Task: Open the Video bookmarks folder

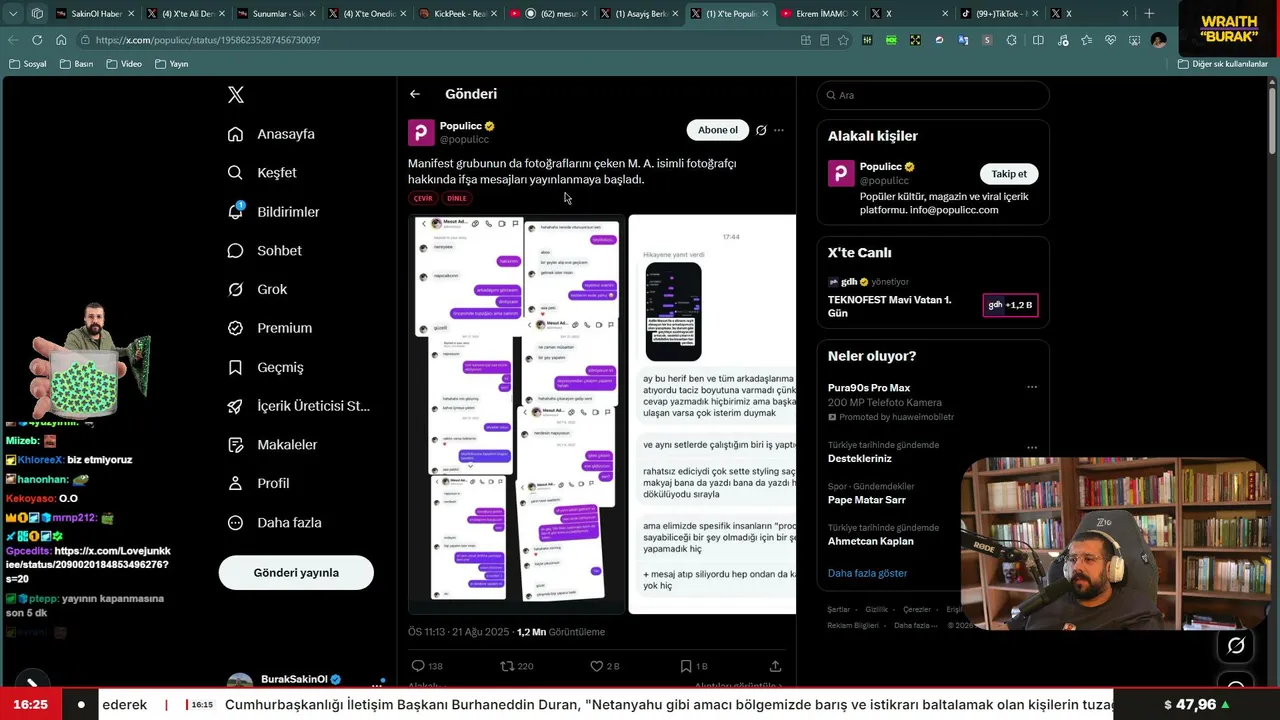Action: [x=125, y=64]
